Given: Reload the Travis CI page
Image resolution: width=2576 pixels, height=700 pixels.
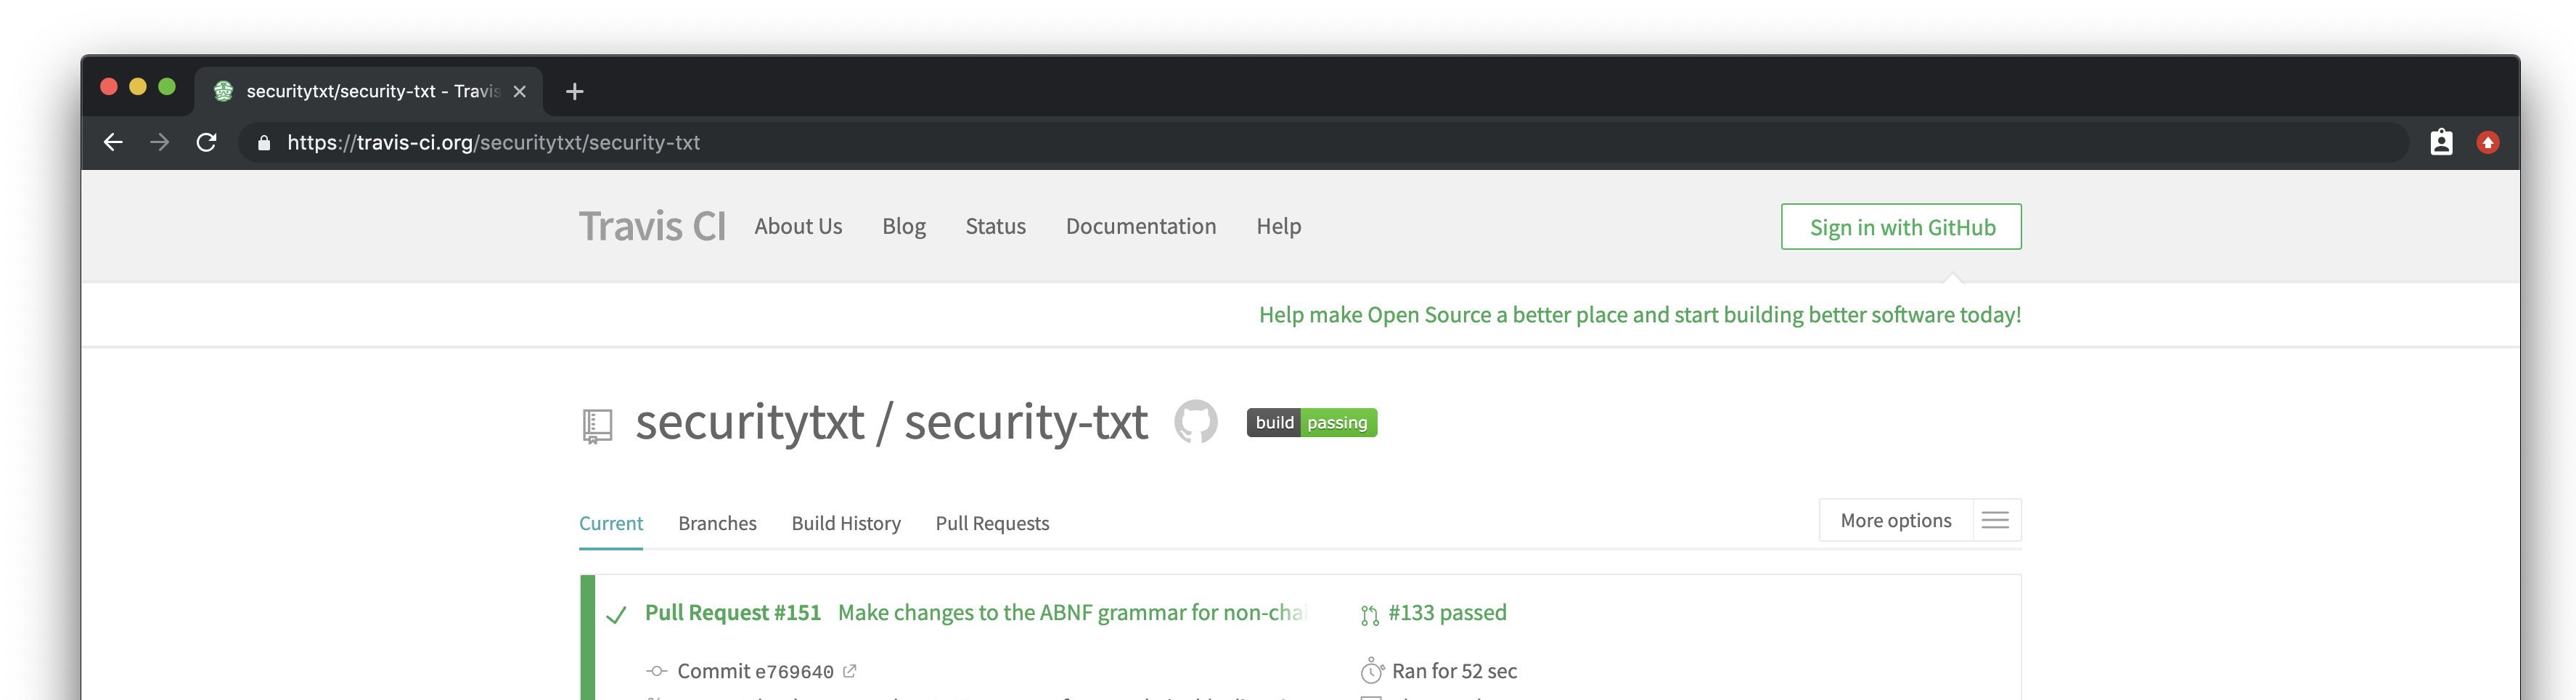Looking at the screenshot, I should pyautogui.click(x=206, y=142).
